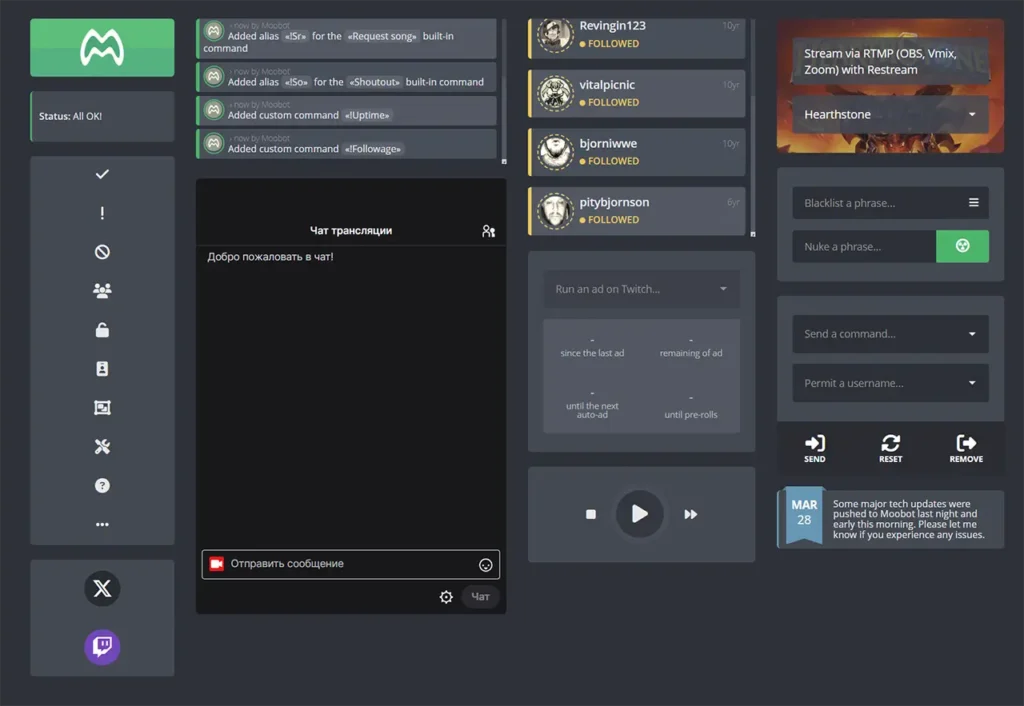Open the community users icon in the sidebar

(102, 290)
